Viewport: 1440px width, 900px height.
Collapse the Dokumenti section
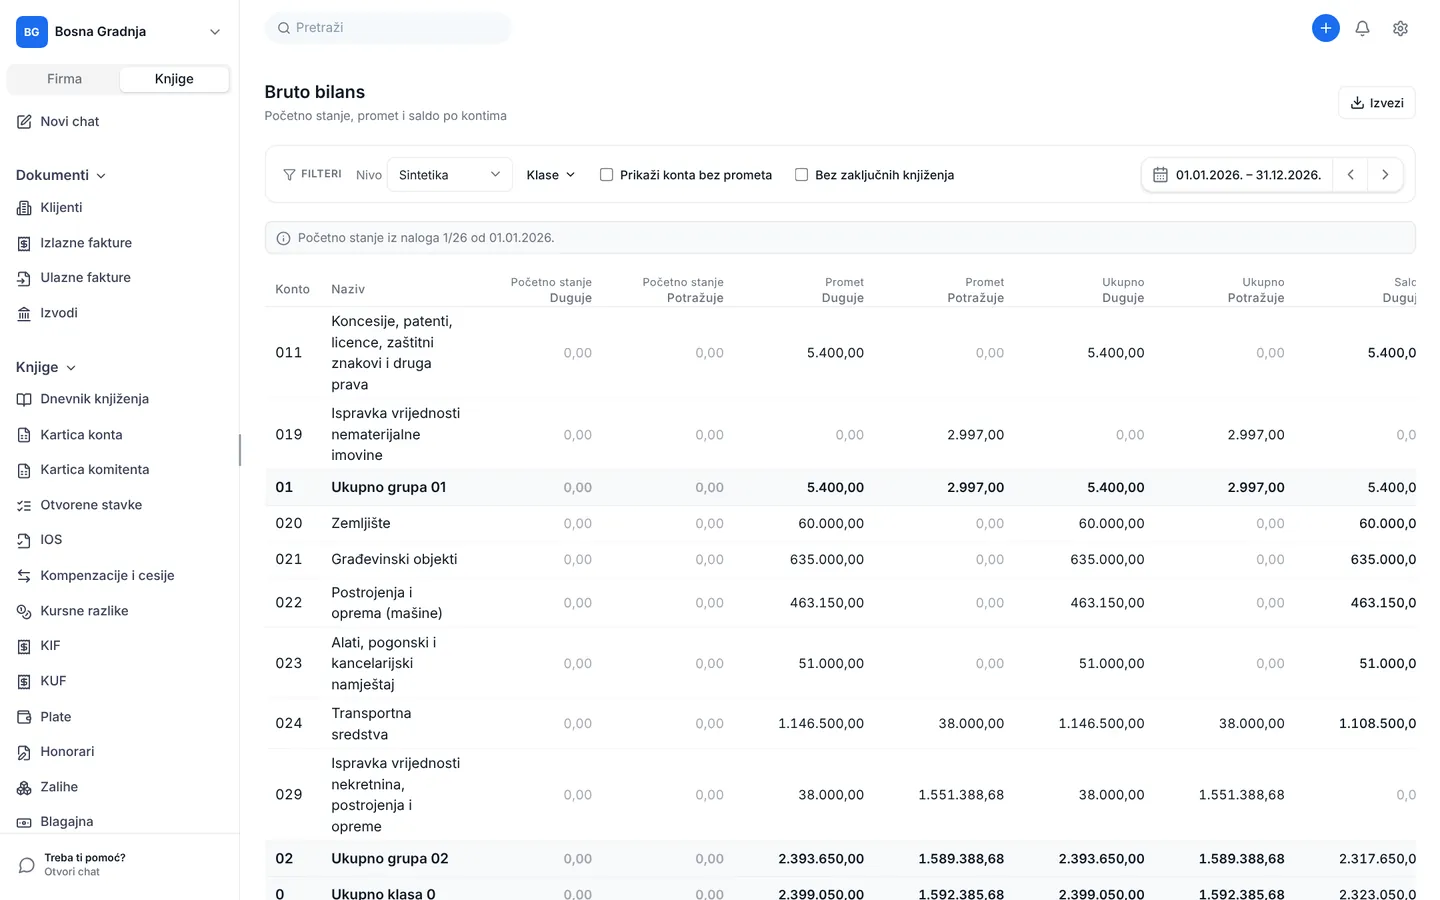point(60,175)
